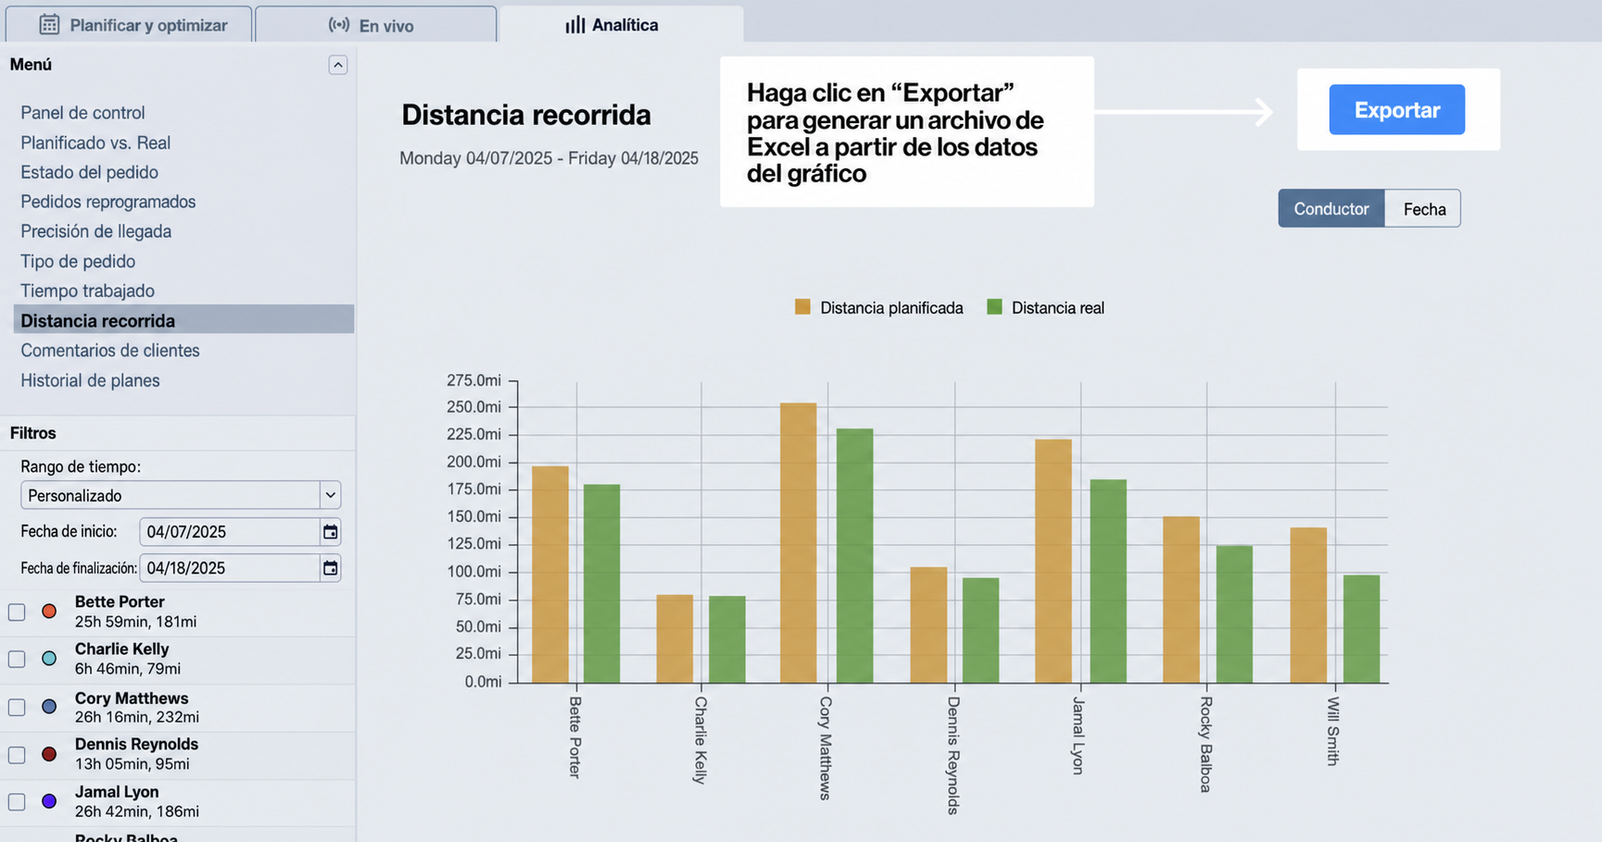Click the Bette Porter driver name in filters

click(120, 602)
